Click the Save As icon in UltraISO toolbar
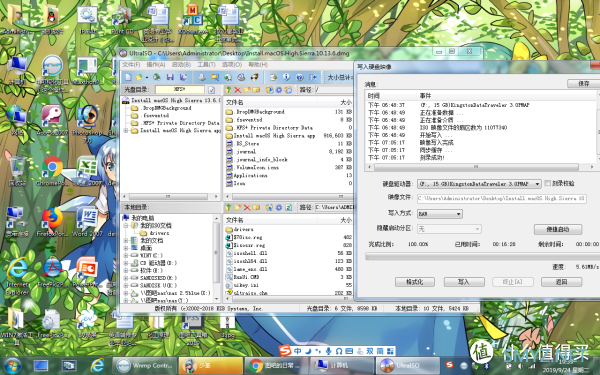The image size is (600, 375). (183, 77)
